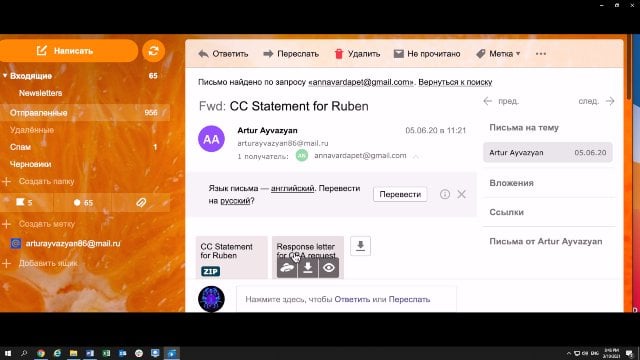Save Response letter attachment to cloud
The width and height of the screenshot is (640, 360).
click(287, 268)
